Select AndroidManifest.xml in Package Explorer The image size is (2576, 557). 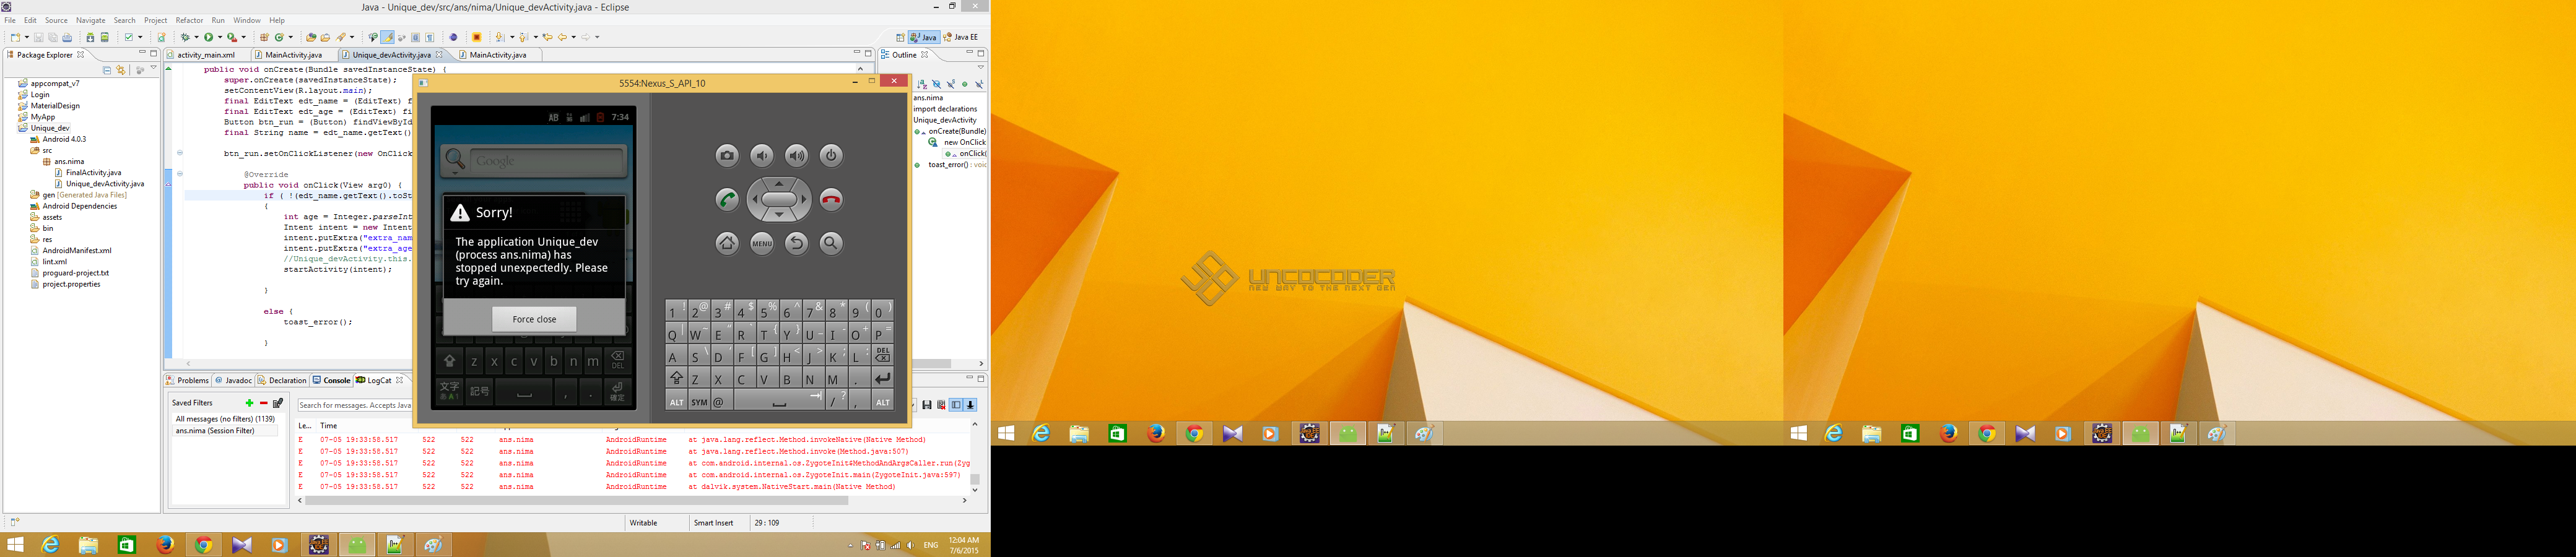click(77, 251)
